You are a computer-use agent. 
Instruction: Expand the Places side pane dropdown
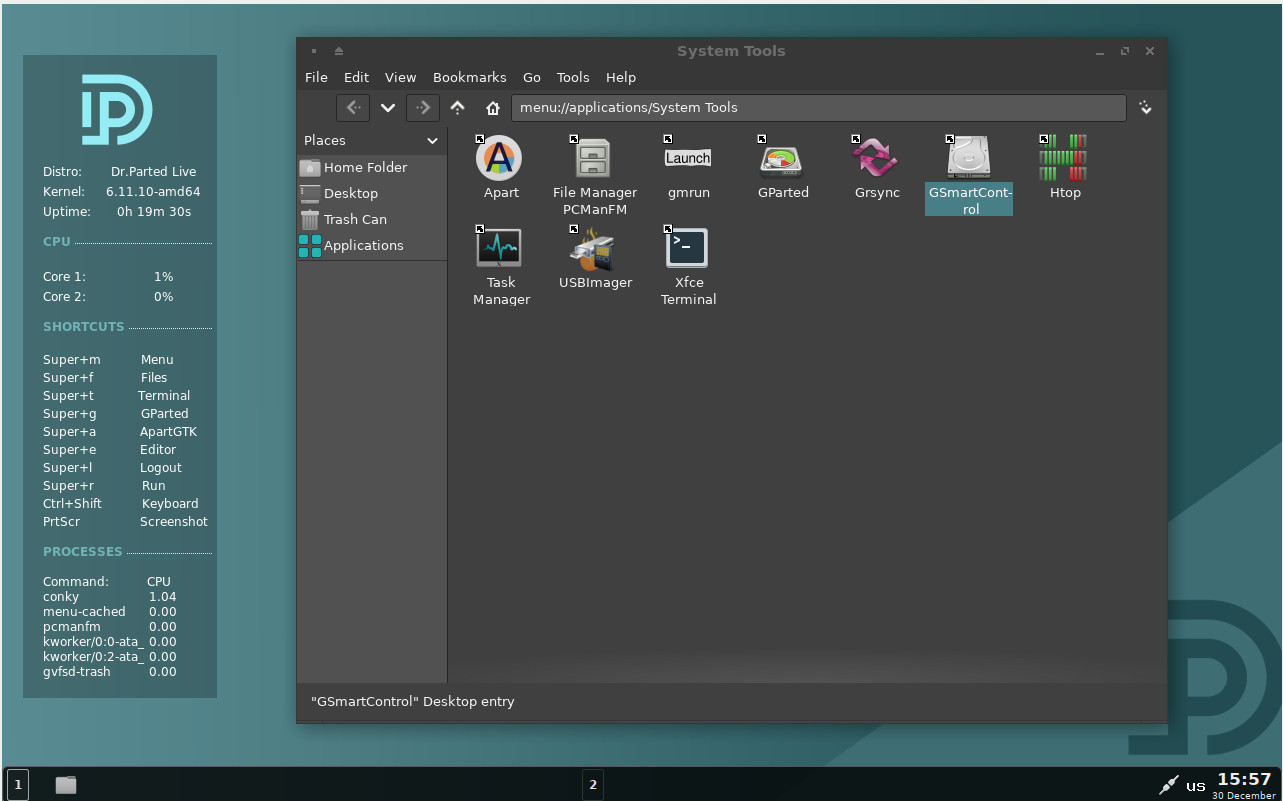pos(432,141)
